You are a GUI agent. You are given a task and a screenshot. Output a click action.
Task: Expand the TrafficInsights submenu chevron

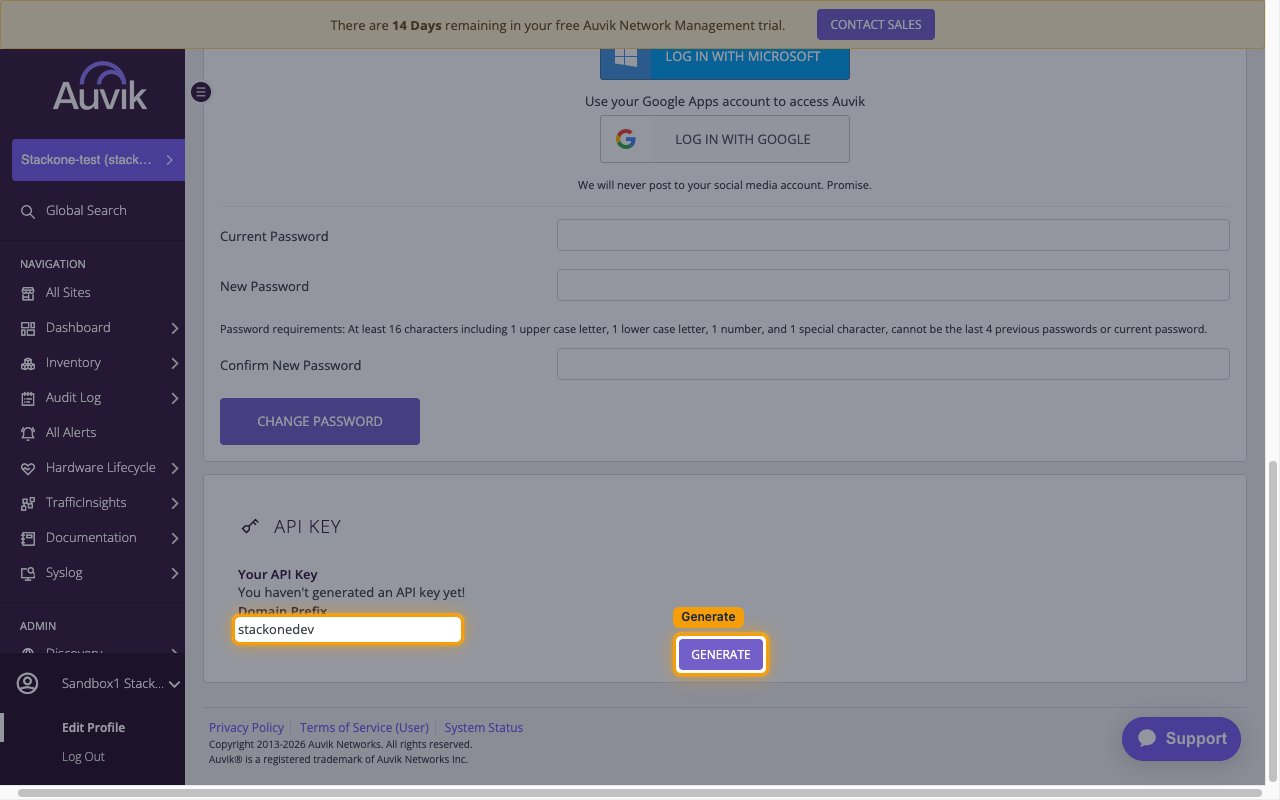174,503
